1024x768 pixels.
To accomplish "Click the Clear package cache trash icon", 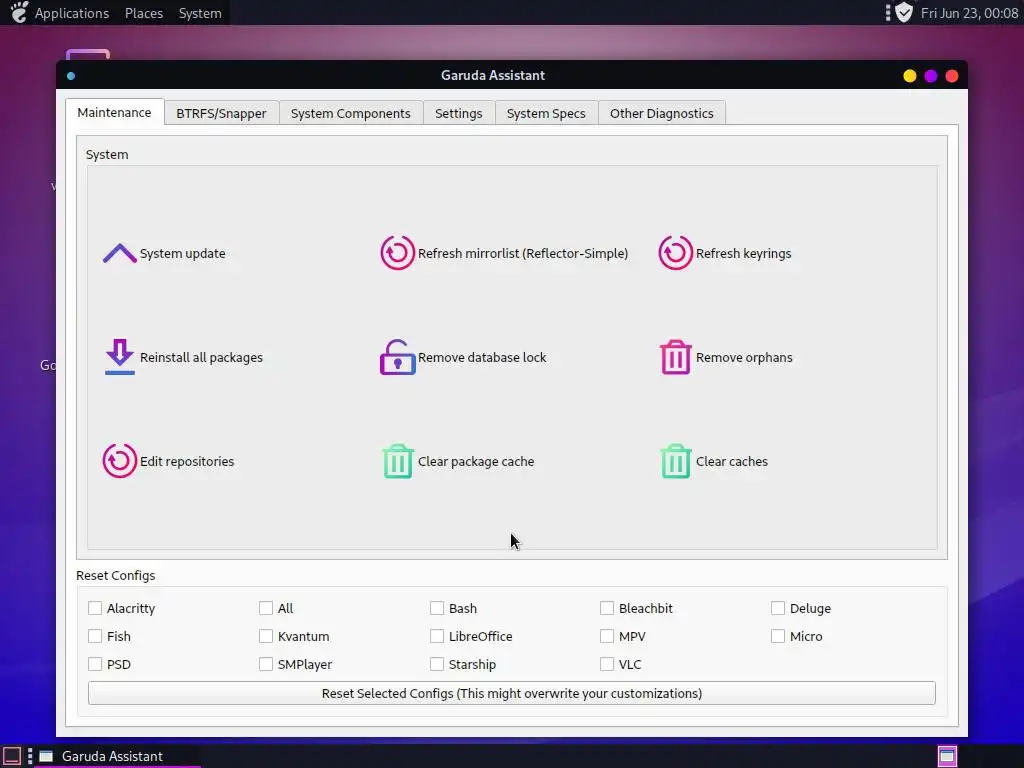I will (397, 460).
